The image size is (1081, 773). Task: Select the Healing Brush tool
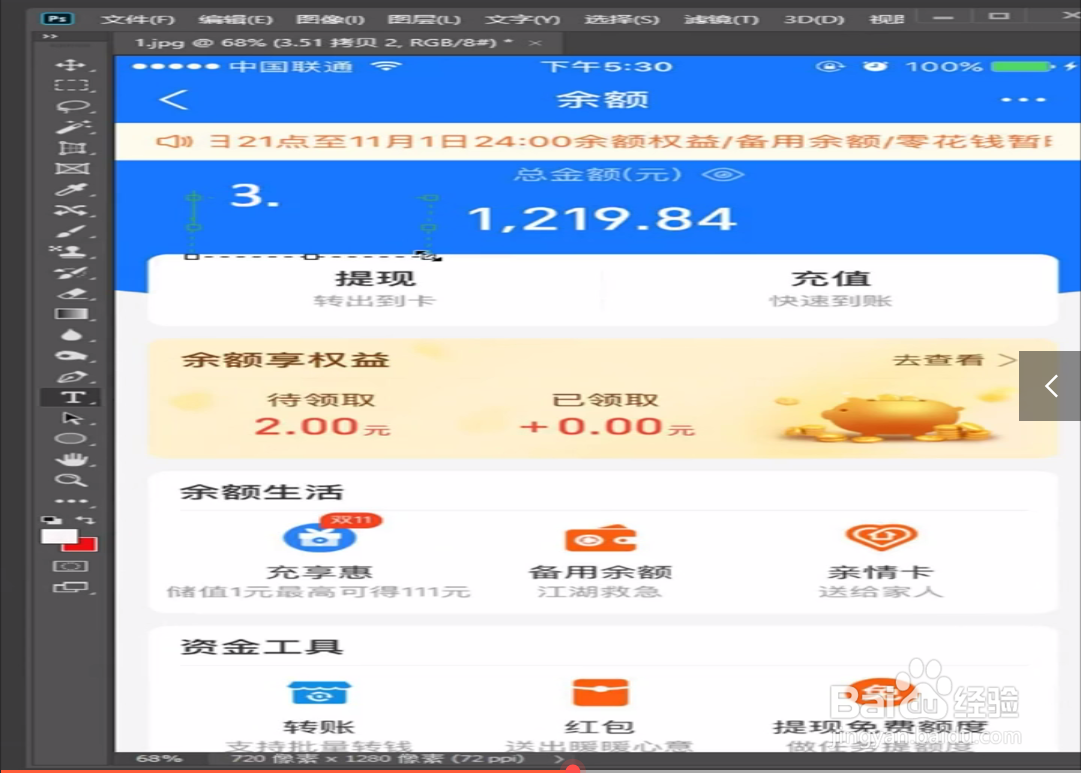71,210
